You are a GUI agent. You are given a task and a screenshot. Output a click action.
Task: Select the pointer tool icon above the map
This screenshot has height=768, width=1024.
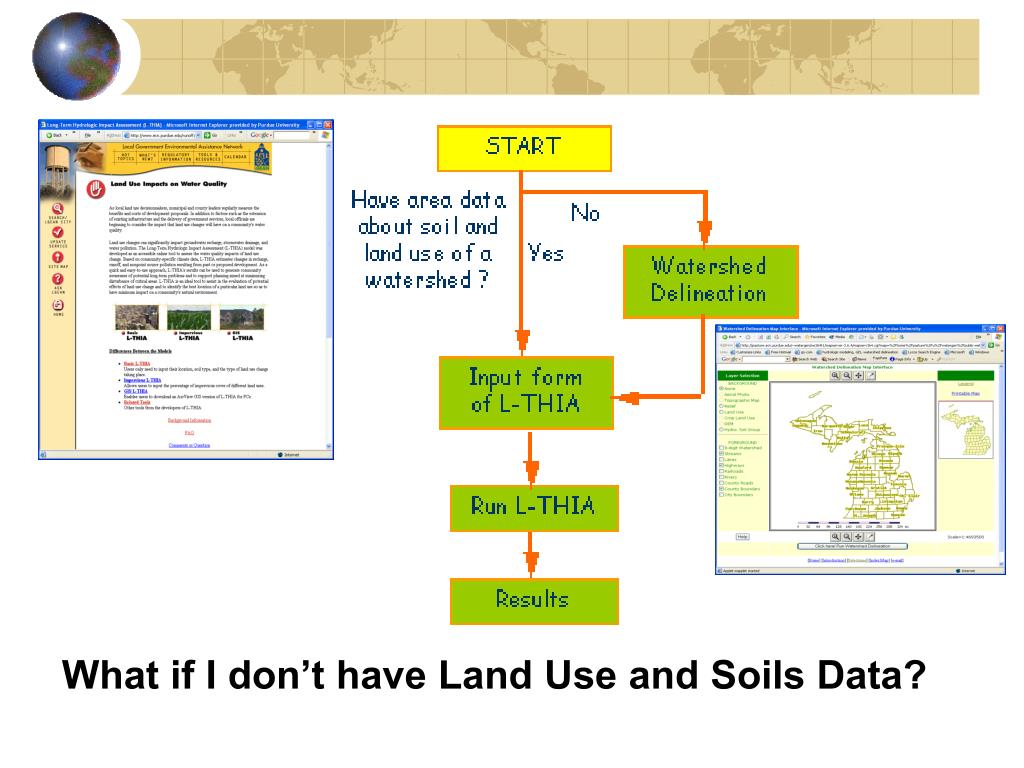871,375
